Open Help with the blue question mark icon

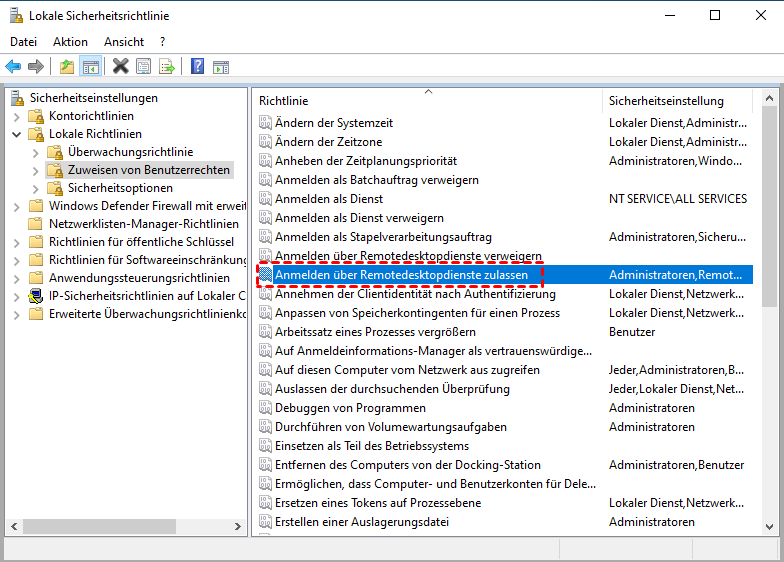point(197,67)
